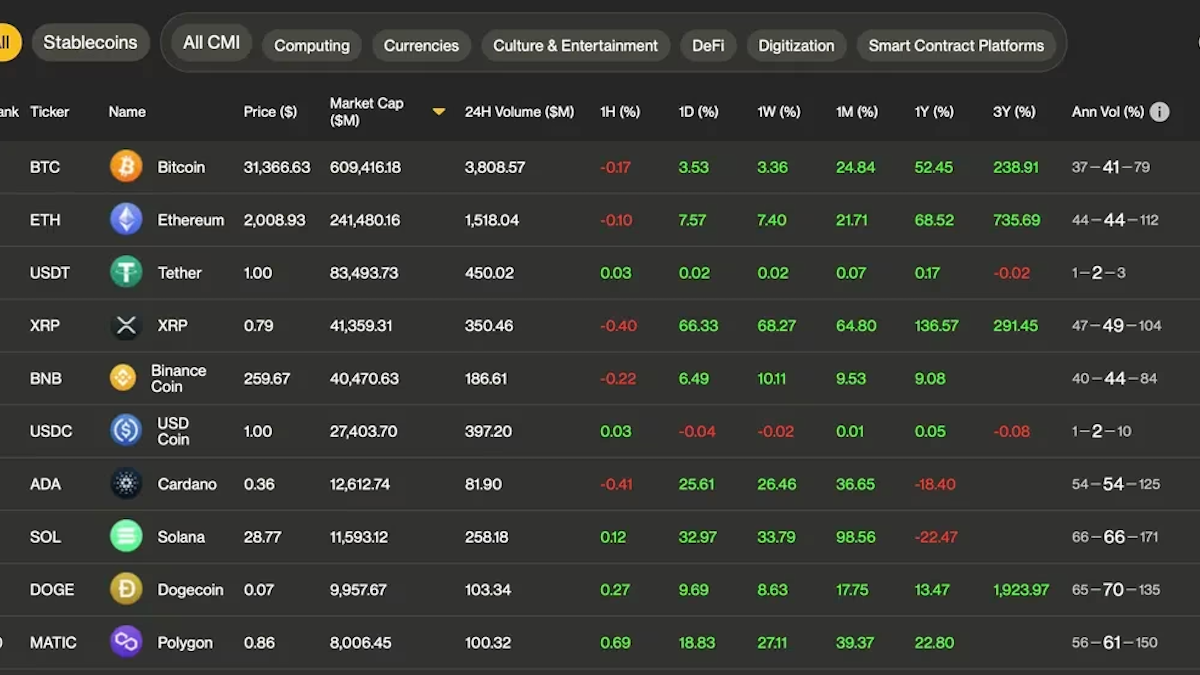Sort by Ticker column header

(x=50, y=112)
